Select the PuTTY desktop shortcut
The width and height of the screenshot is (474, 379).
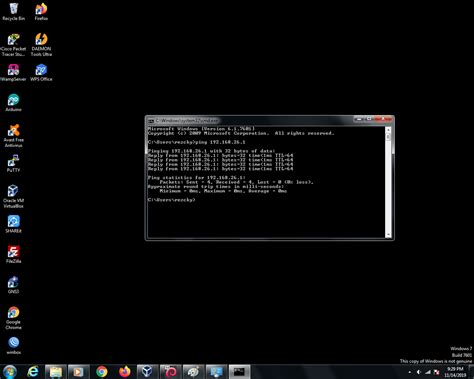[x=13, y=163]
